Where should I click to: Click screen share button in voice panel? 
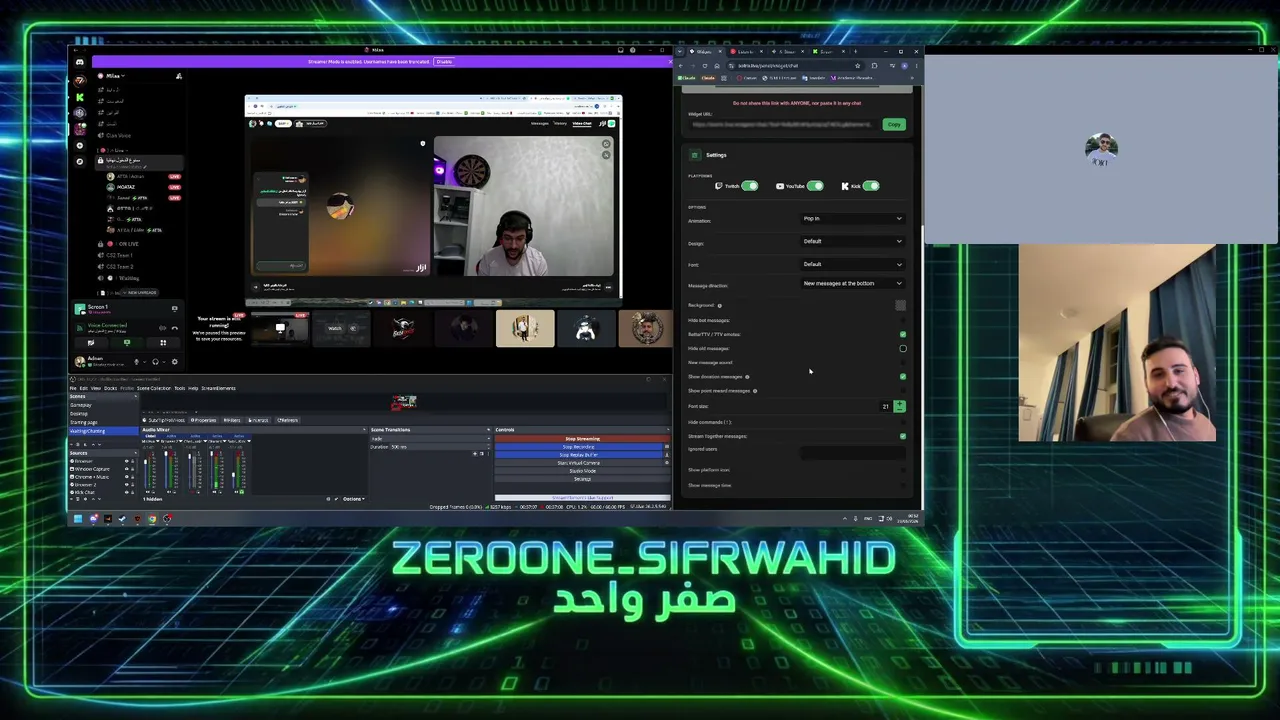(x=127, y=342)
